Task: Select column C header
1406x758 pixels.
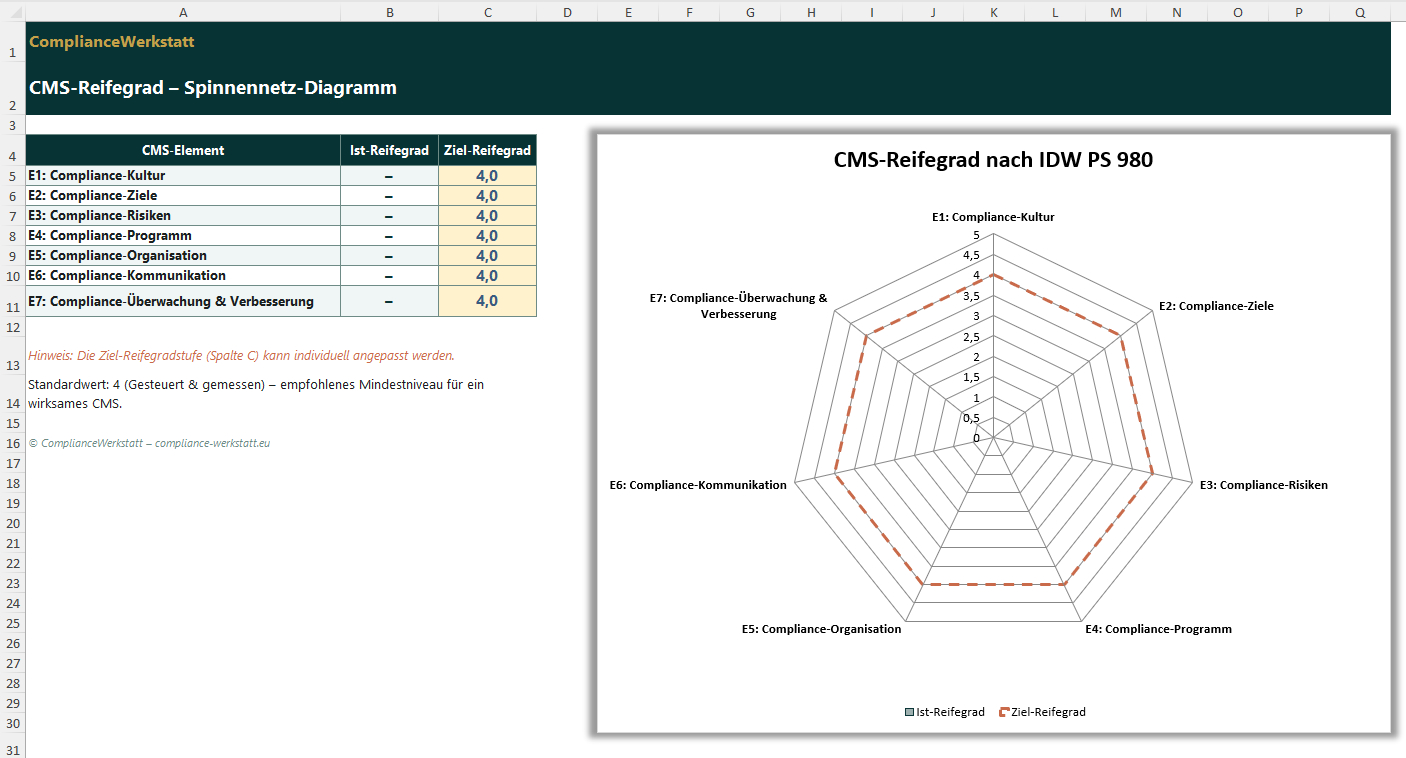Action: tap(487, 12)
